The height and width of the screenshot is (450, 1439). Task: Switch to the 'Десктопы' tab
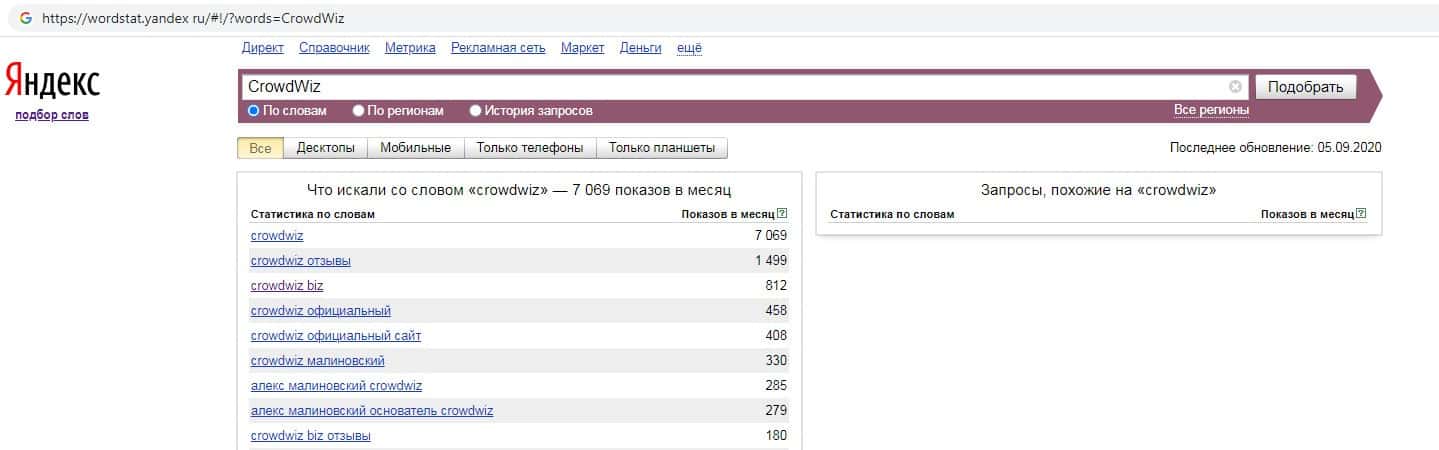[x=325, y=148]
